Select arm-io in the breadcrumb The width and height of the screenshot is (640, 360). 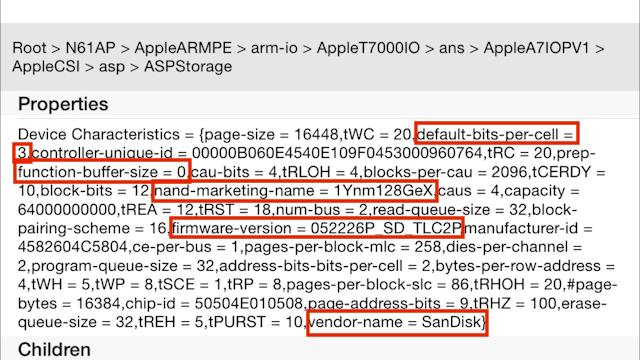click(x=274, y=48)
